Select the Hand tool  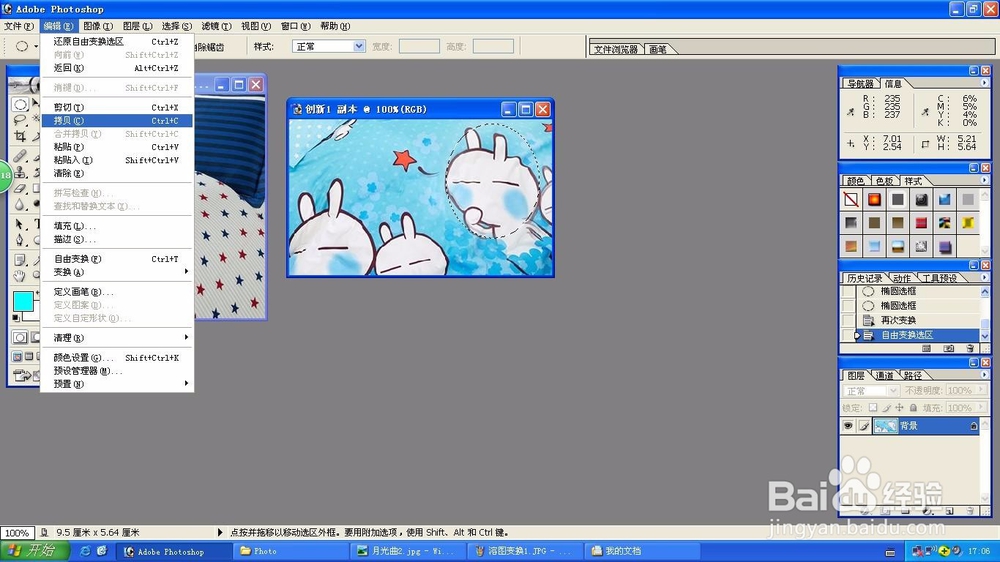click(20, 276)
